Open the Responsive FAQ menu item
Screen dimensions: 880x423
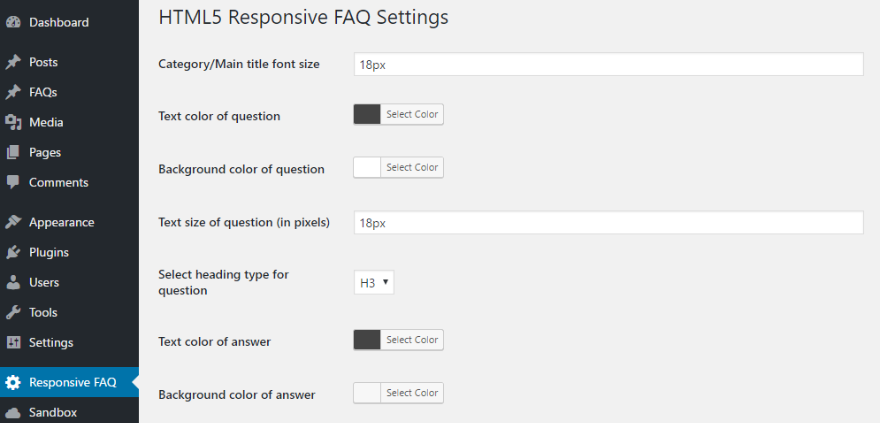(x=72, y=382)
